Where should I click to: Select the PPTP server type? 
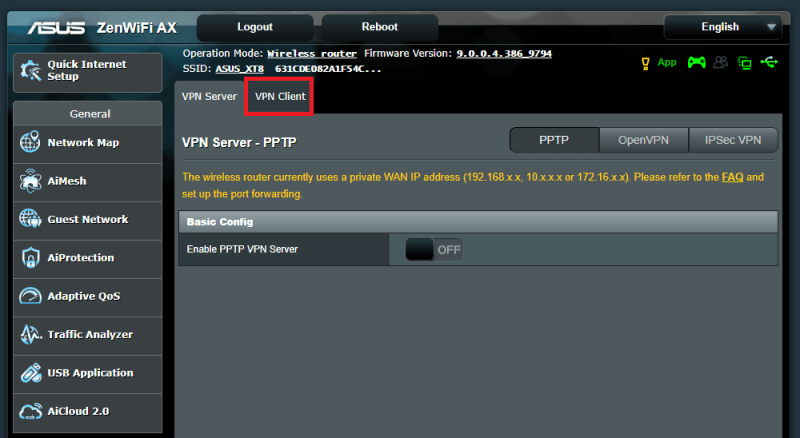554,141
